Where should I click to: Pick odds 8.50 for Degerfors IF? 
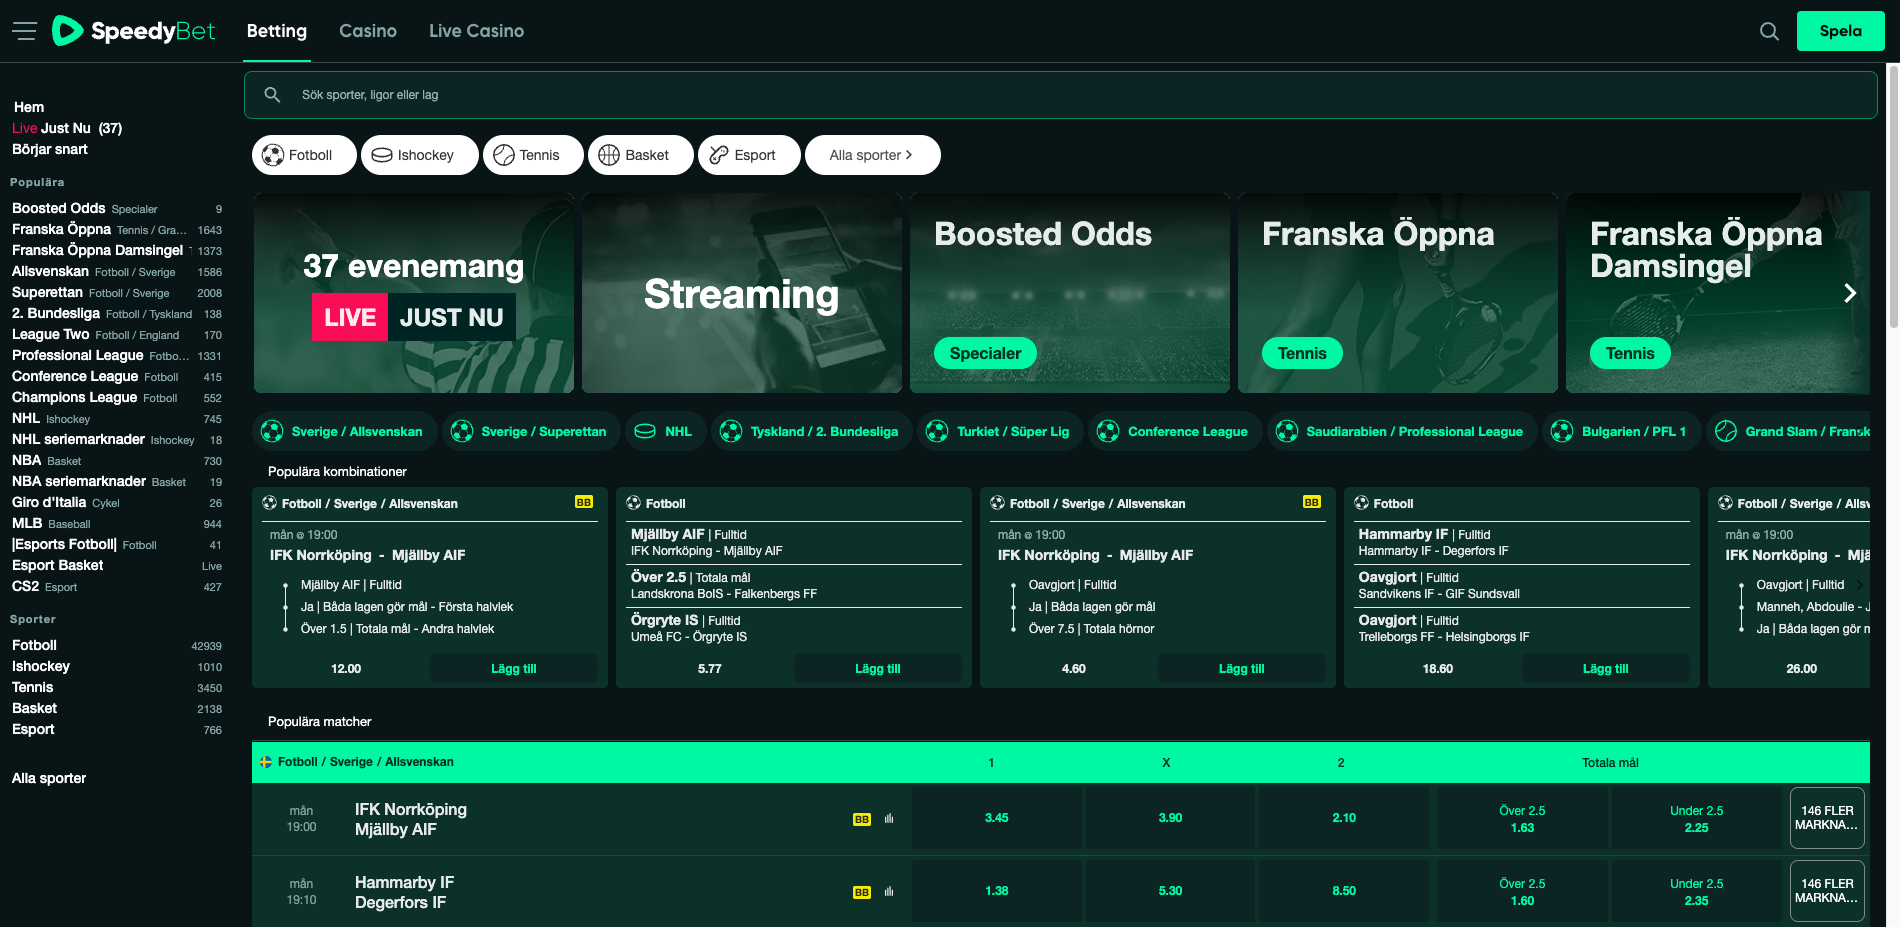pos(1344,891)
